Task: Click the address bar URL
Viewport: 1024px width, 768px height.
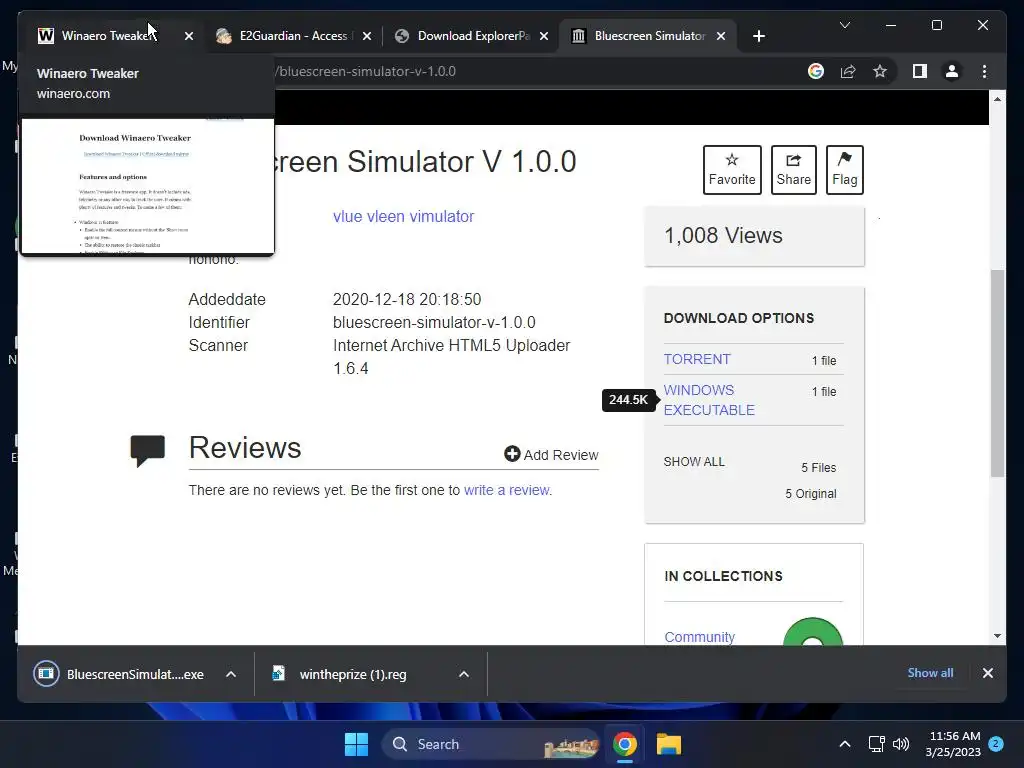Action: coord(366,71)
